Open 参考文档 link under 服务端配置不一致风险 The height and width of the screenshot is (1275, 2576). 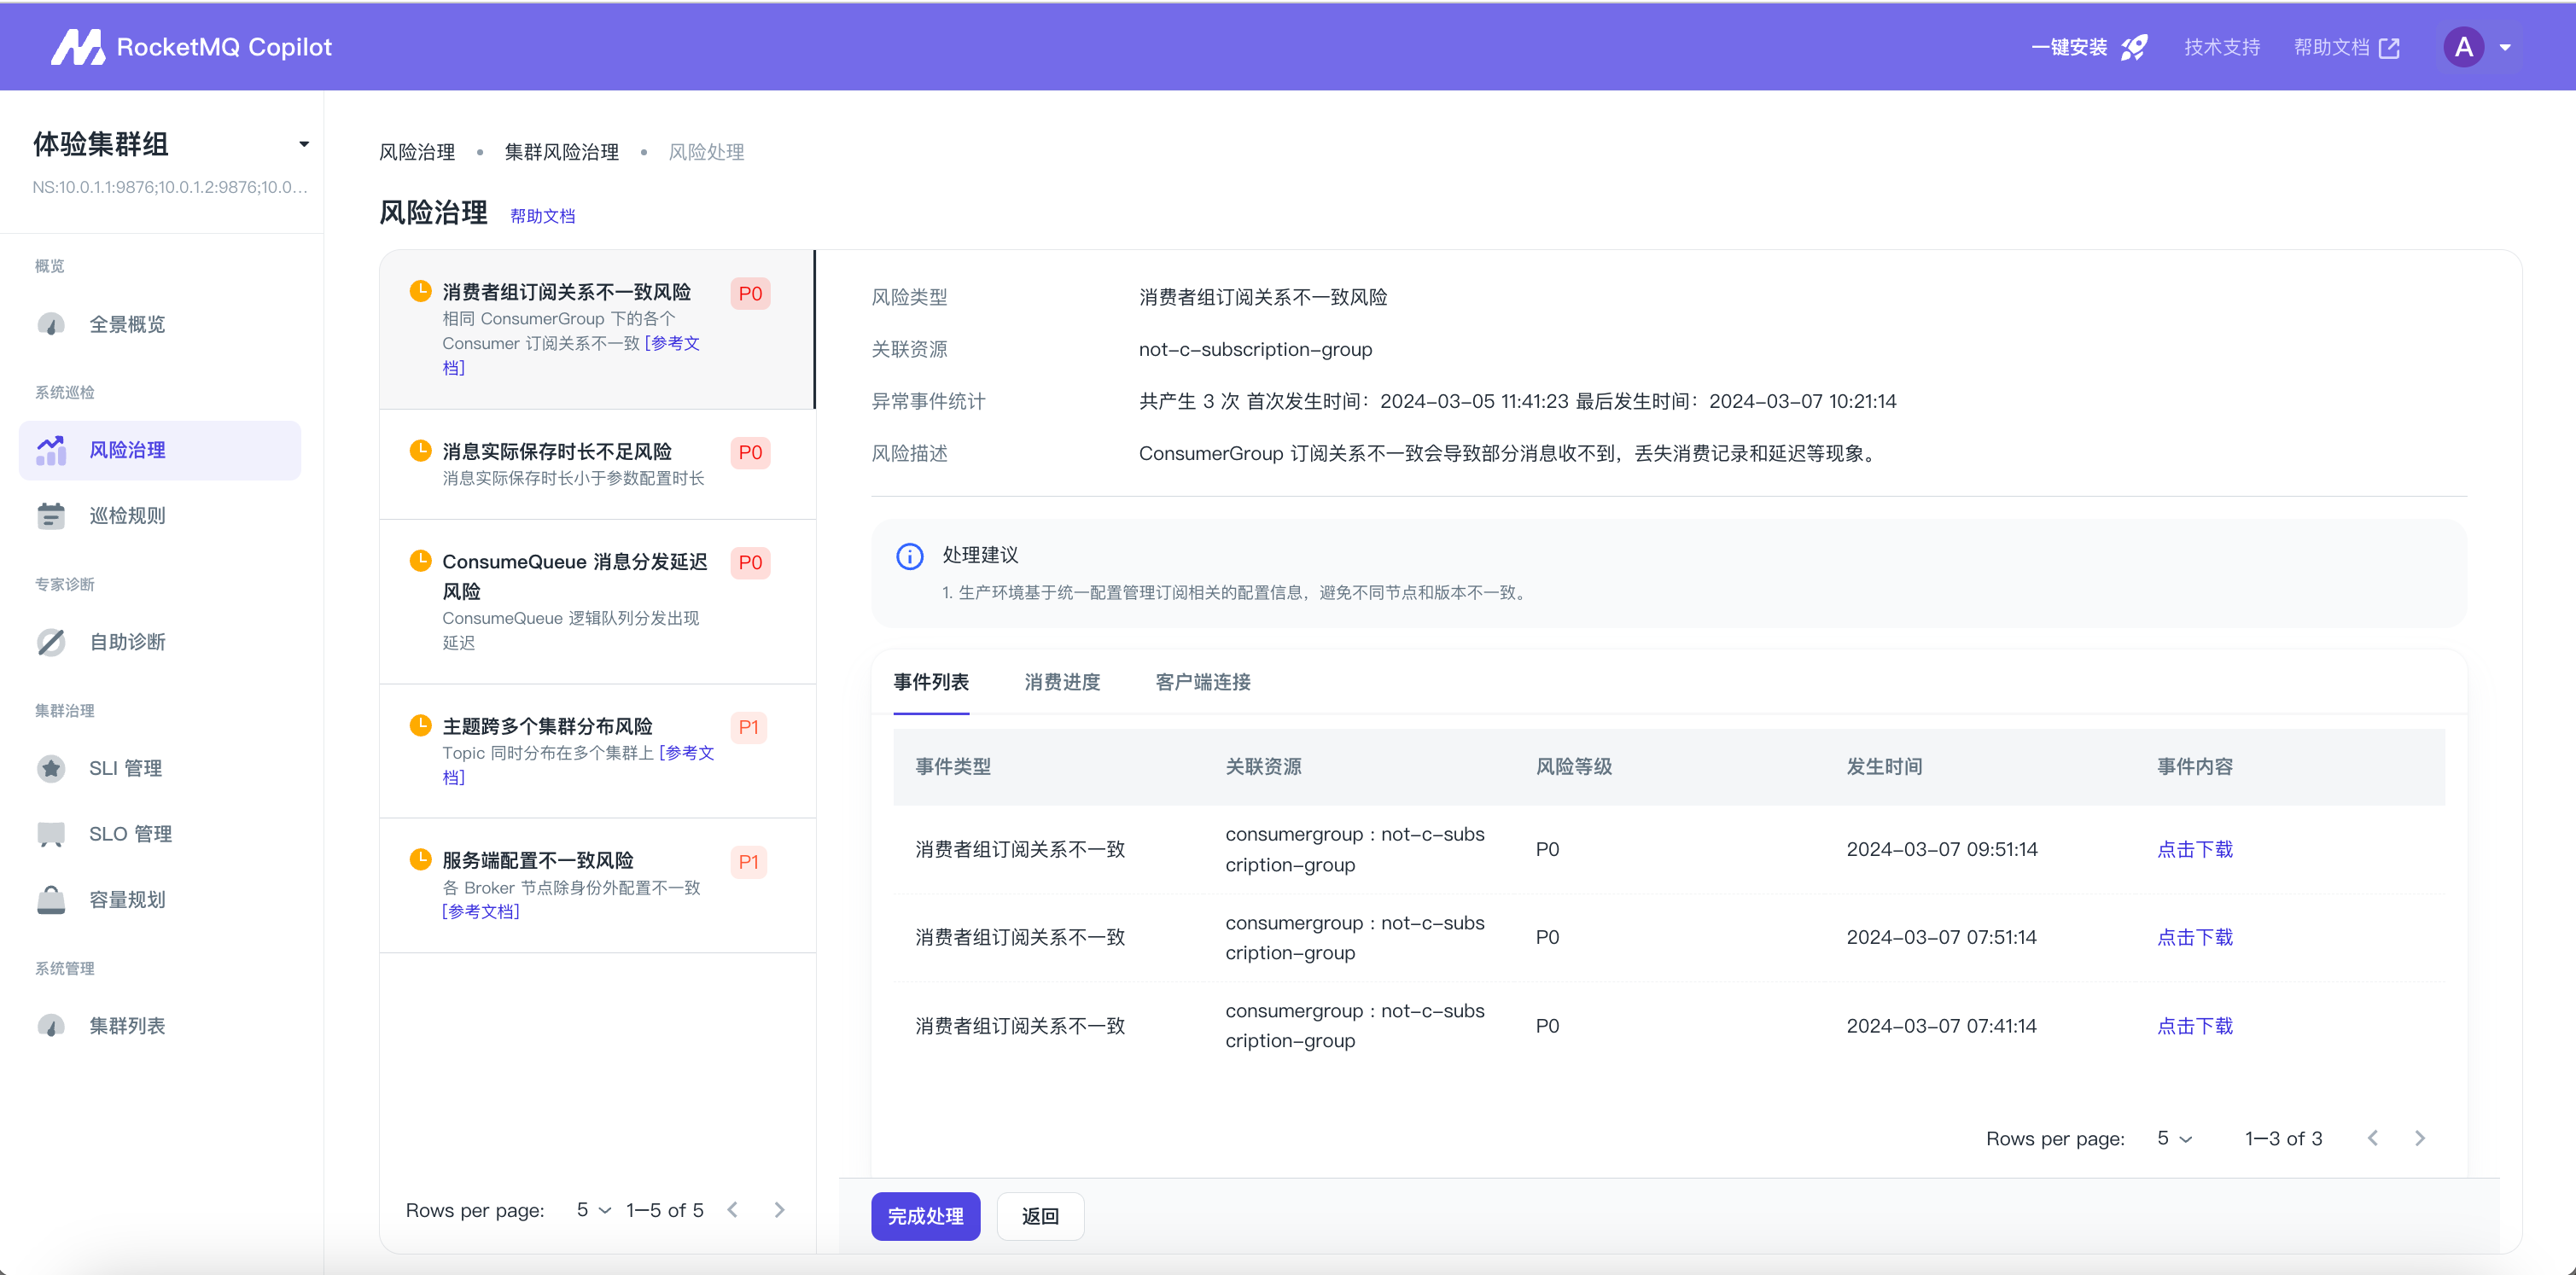click(481, 911)
